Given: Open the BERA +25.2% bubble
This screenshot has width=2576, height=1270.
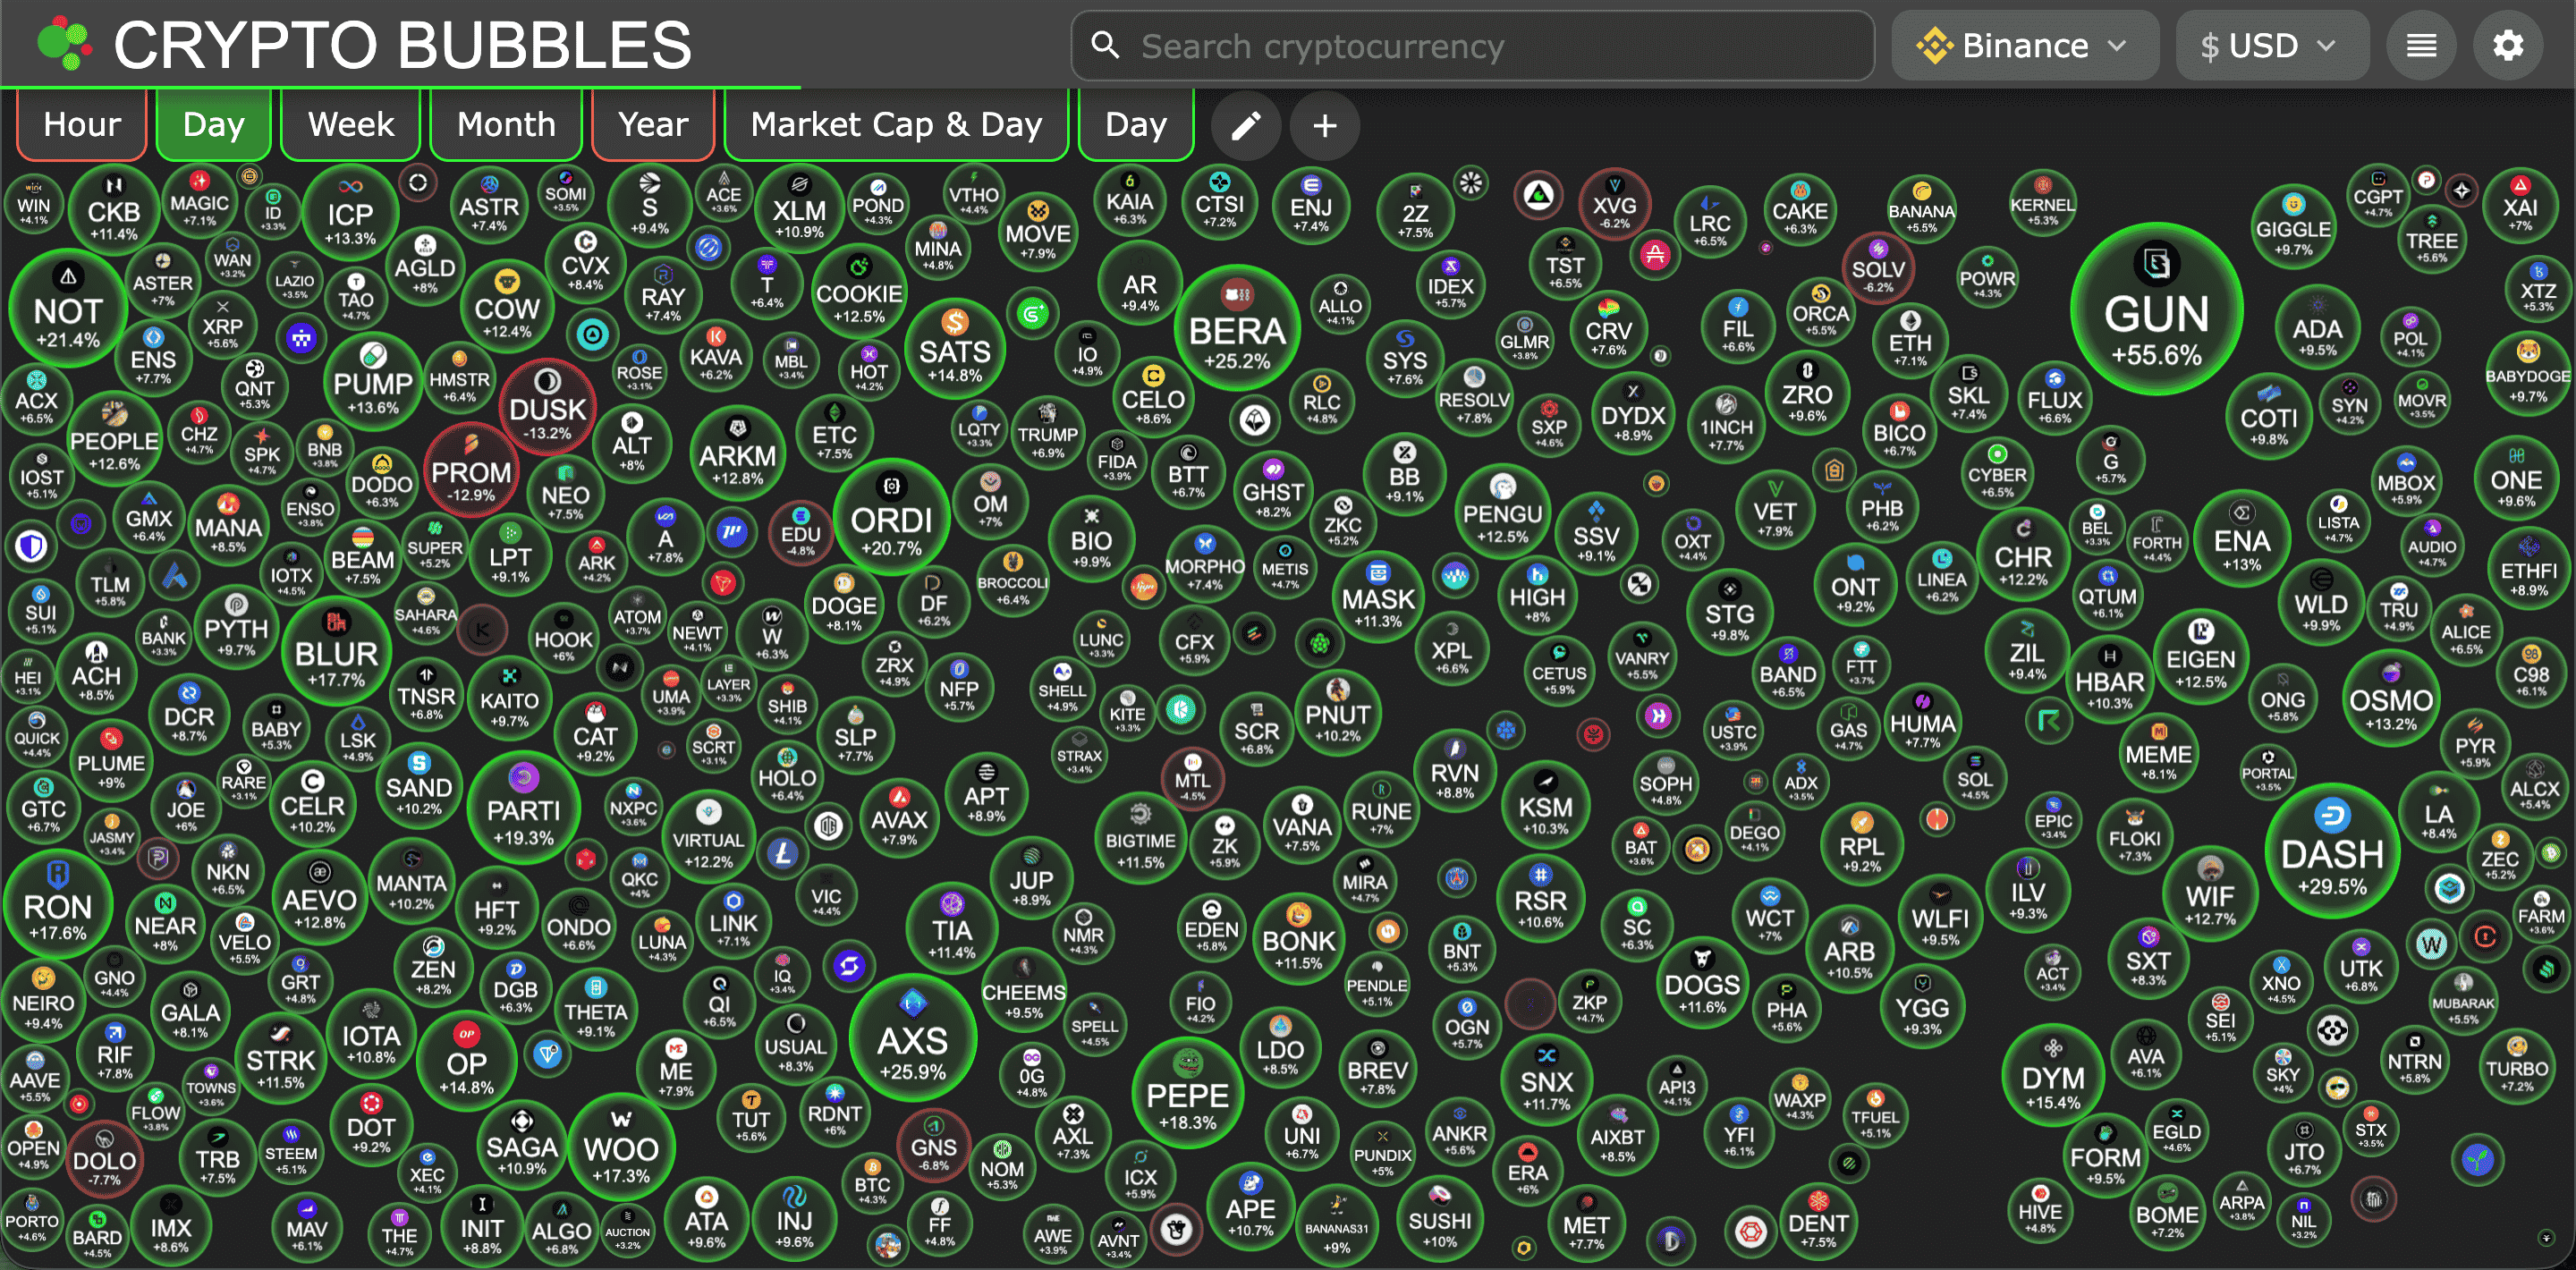Looking at the screenshot, I should click(x=1236, y=330).
